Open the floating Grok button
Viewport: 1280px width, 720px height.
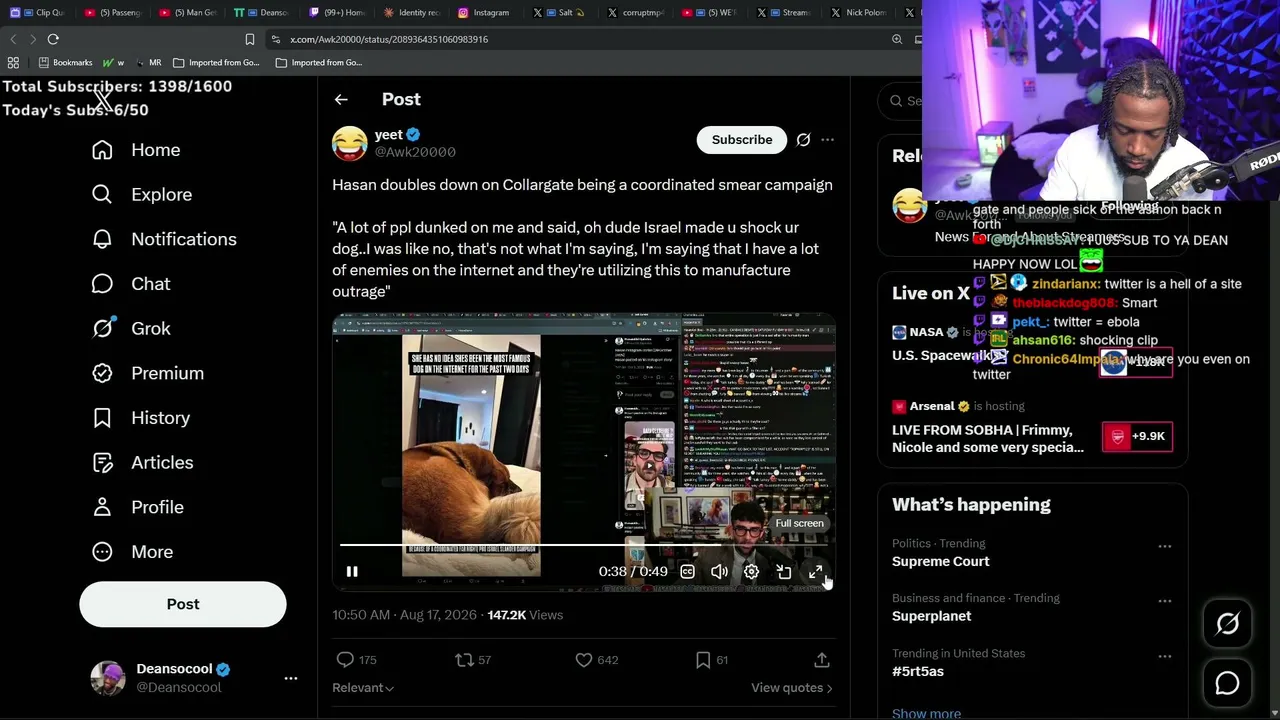point(1227,624)
